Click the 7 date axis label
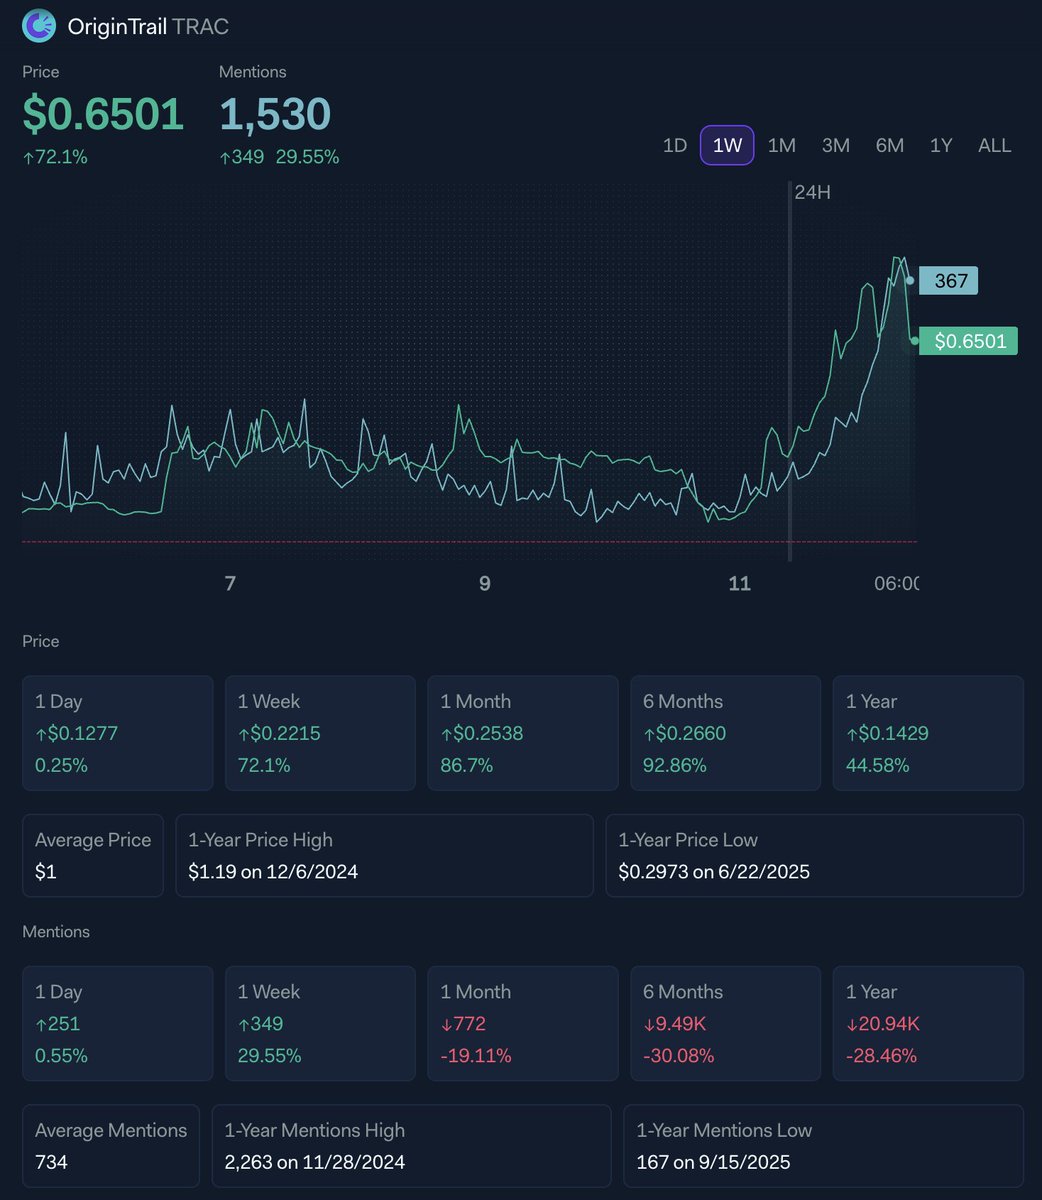The image size is (1042, 1200). tap(230, 583)
